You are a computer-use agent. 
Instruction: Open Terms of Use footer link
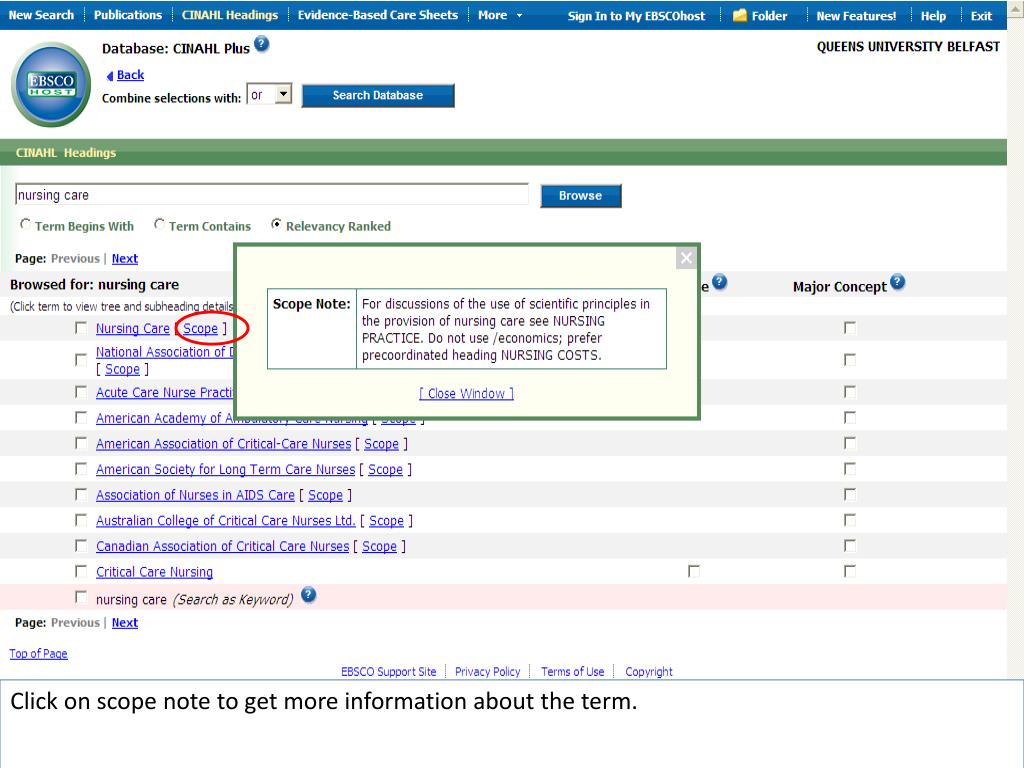573,672
